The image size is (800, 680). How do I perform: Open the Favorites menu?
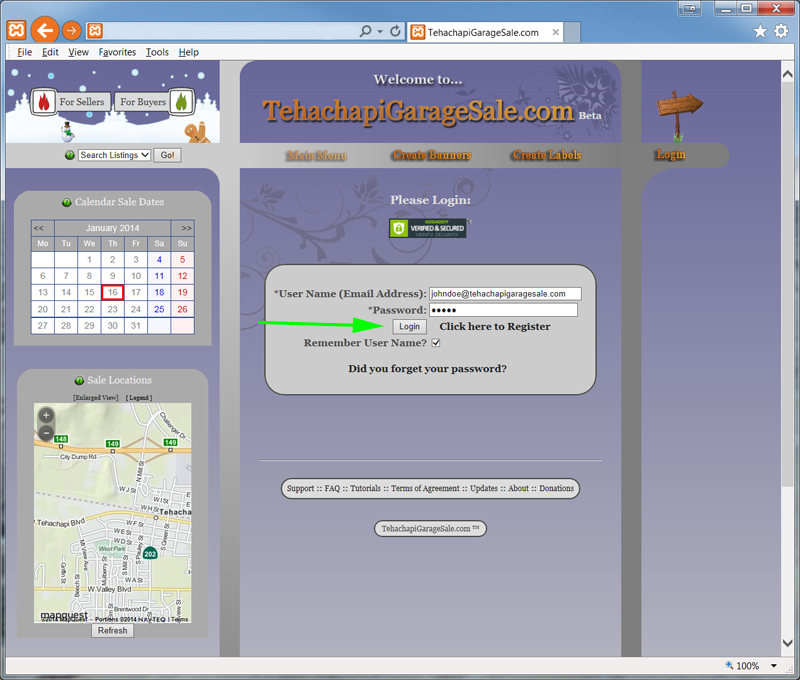pos(117,52)
